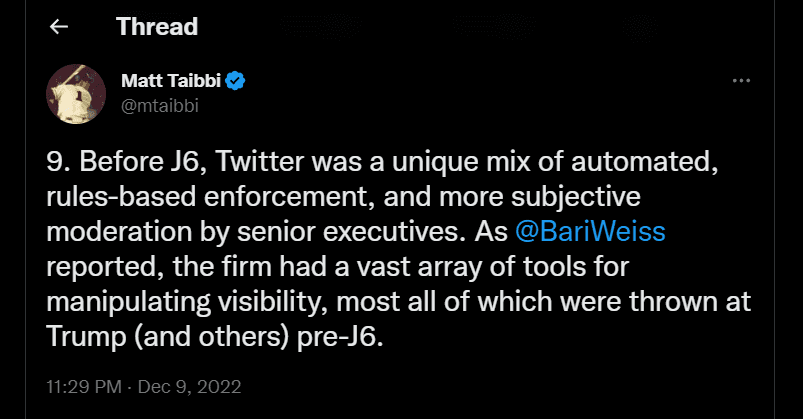Go back using the left arrow
This screenshot has height=419, width=803.
pos(59,27)
